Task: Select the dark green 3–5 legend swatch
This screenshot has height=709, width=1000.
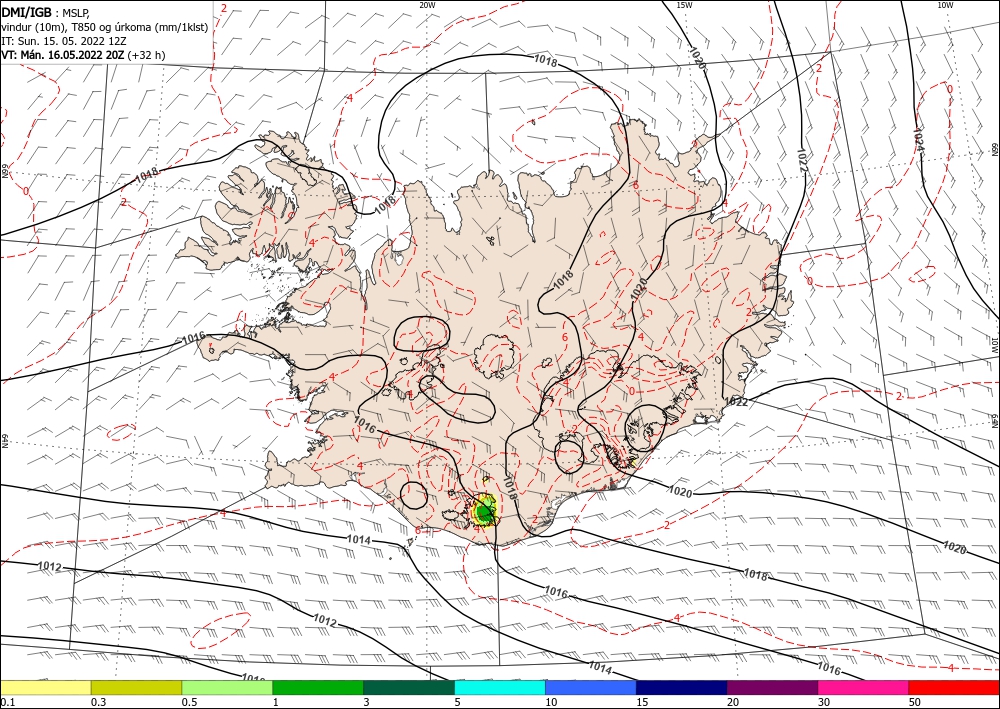Action: [x=409, y=687]
